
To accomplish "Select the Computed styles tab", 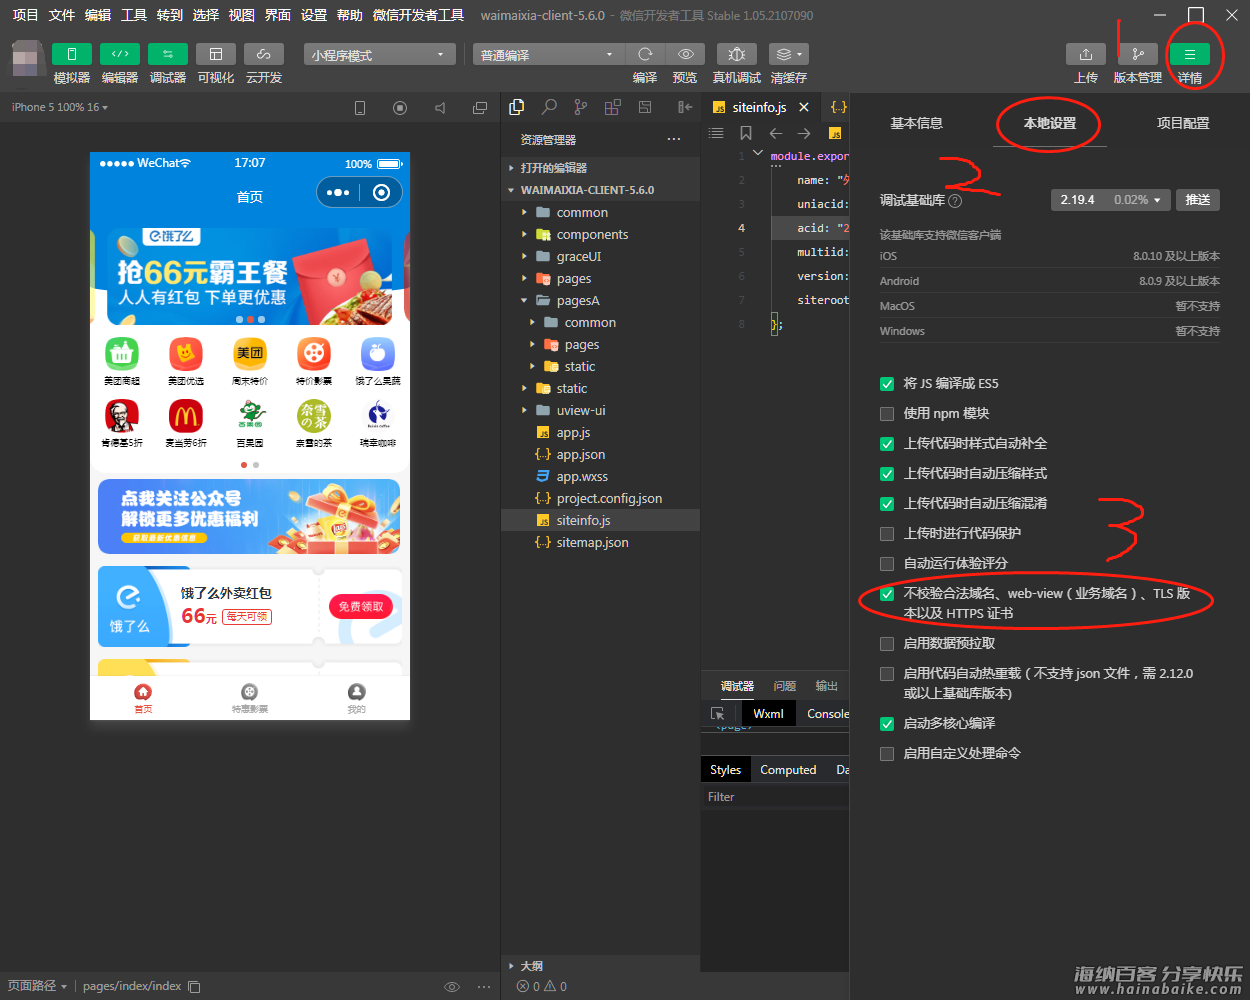I will point(788,770).
